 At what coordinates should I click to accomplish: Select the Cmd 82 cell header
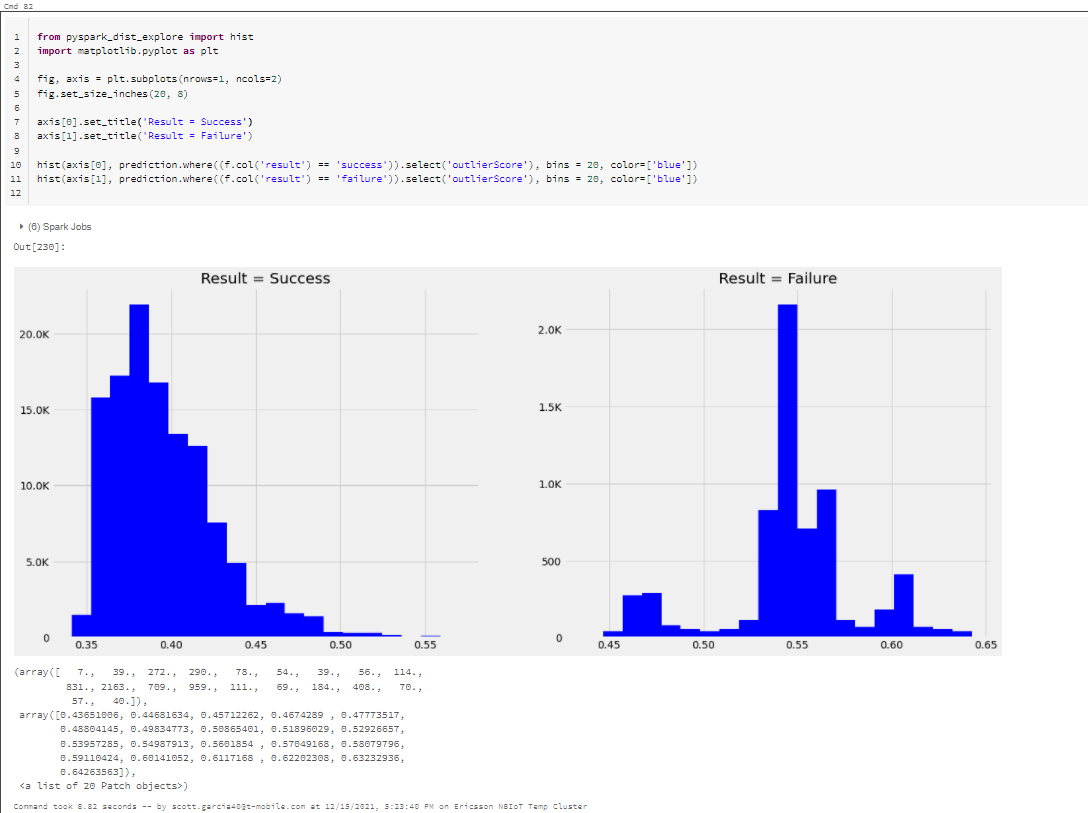click(x=16, y=5)
